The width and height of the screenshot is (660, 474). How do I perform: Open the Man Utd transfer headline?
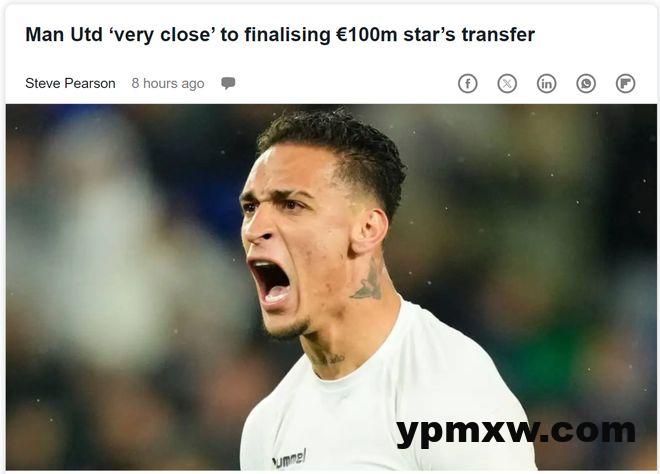(280, 35)
